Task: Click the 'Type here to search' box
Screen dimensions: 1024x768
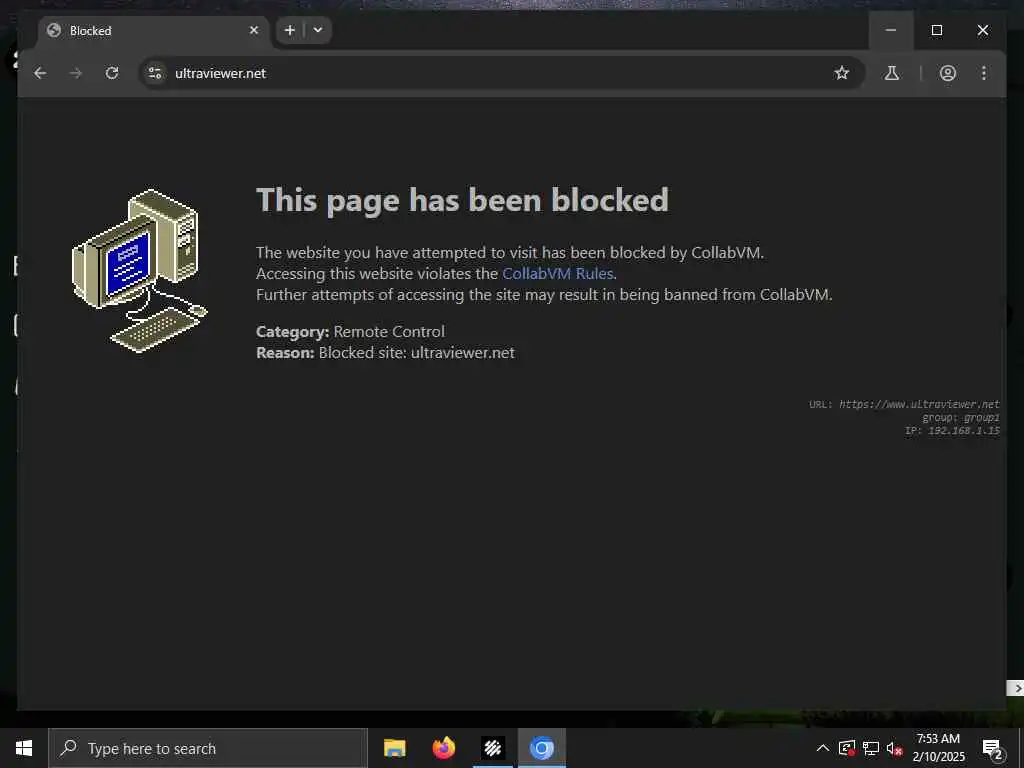Action: [x=208, y=748]
